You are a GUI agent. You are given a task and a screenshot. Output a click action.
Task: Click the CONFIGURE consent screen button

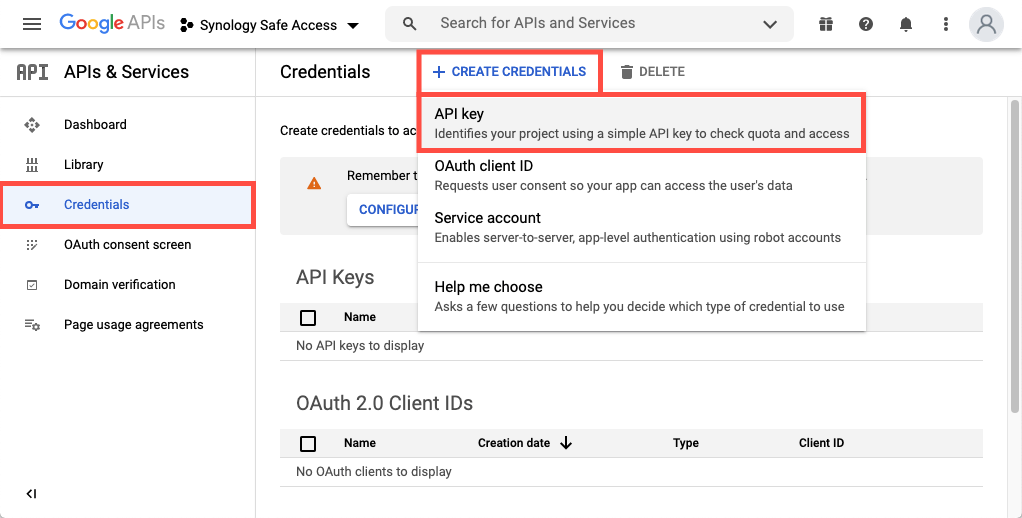click(x=383, y=210)
